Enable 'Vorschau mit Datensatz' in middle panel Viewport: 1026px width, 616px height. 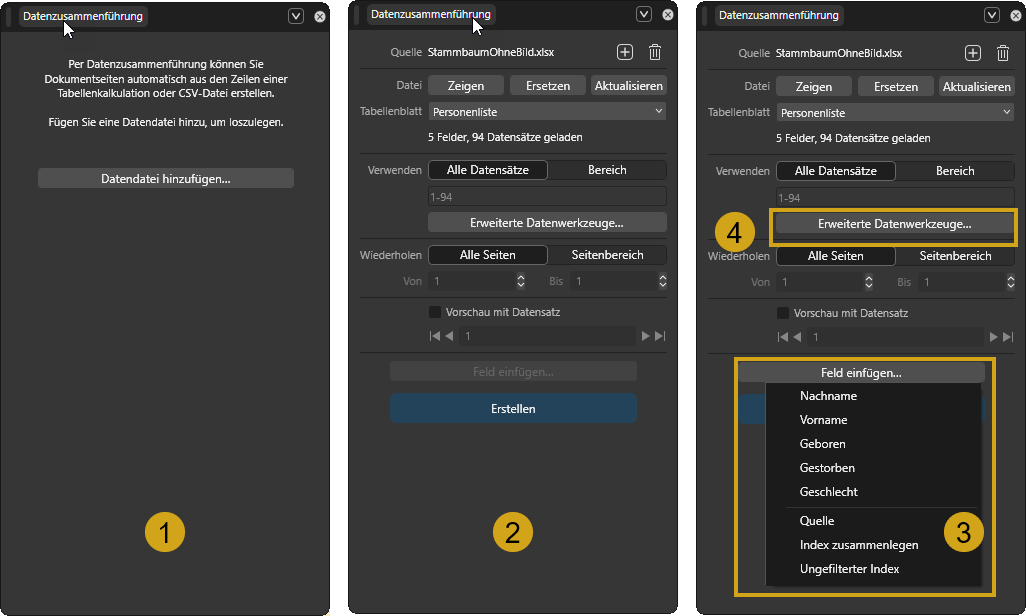click(435, 312)
